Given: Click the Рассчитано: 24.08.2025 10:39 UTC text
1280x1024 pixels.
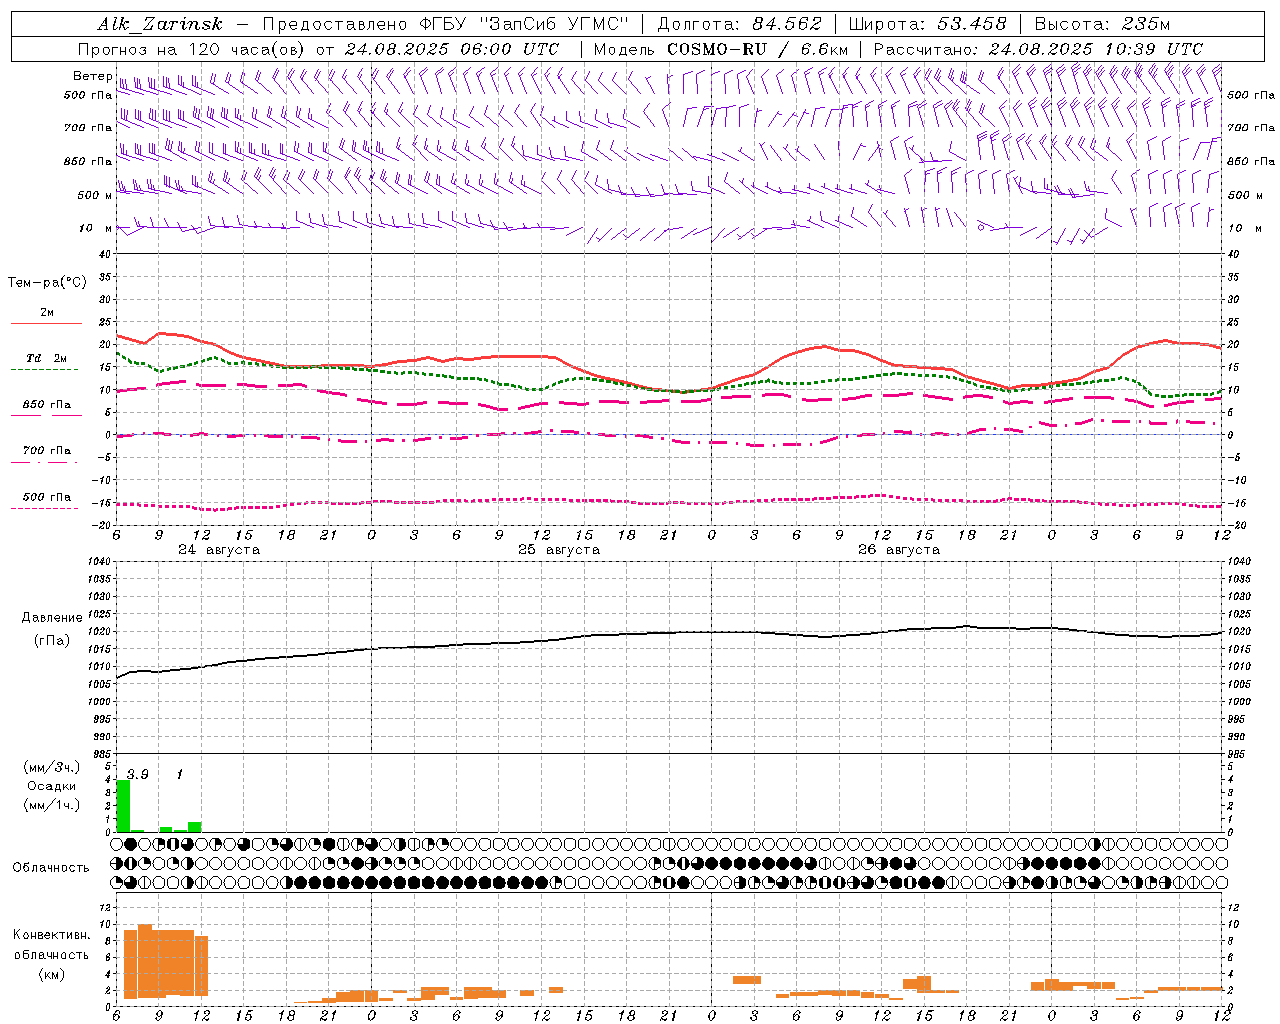Looking at the screenshot, I should click(1038, 49).
